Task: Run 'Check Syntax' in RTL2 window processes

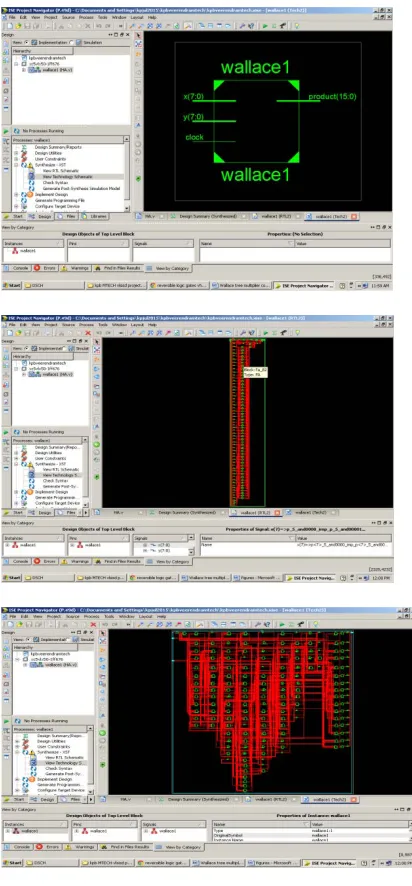Action: (54, 481)
